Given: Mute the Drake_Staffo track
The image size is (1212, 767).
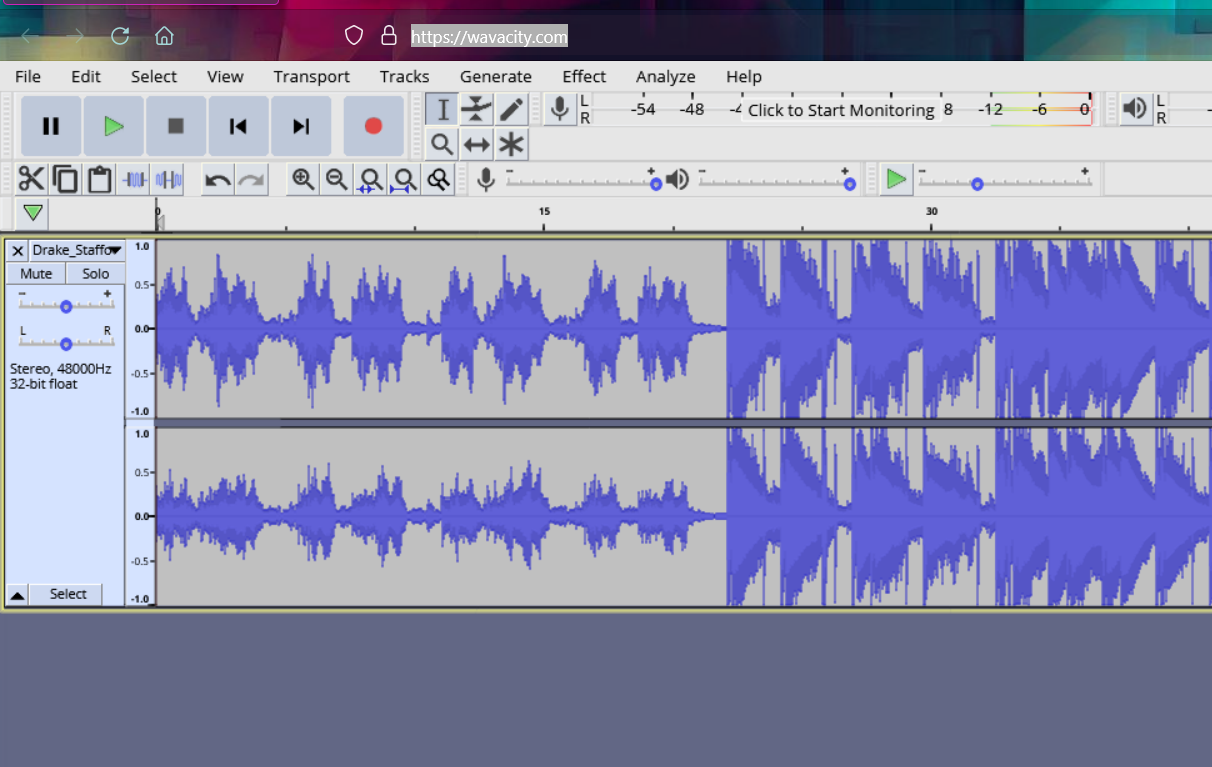Looking at the screenshot, I should coord(36,273).
